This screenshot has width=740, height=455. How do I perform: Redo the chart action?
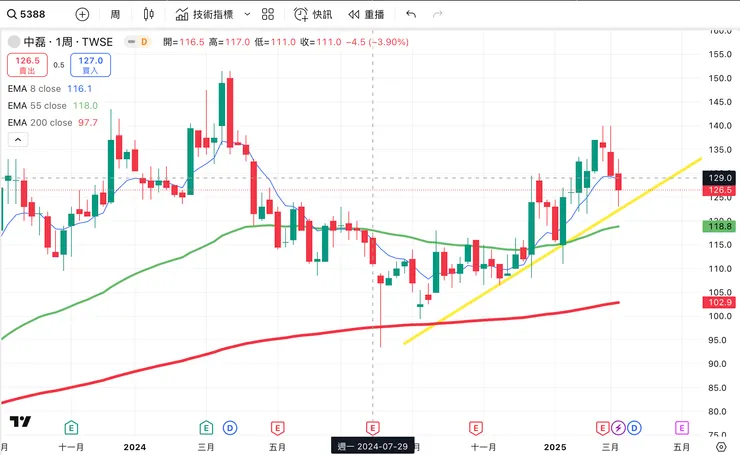[437, 14]
